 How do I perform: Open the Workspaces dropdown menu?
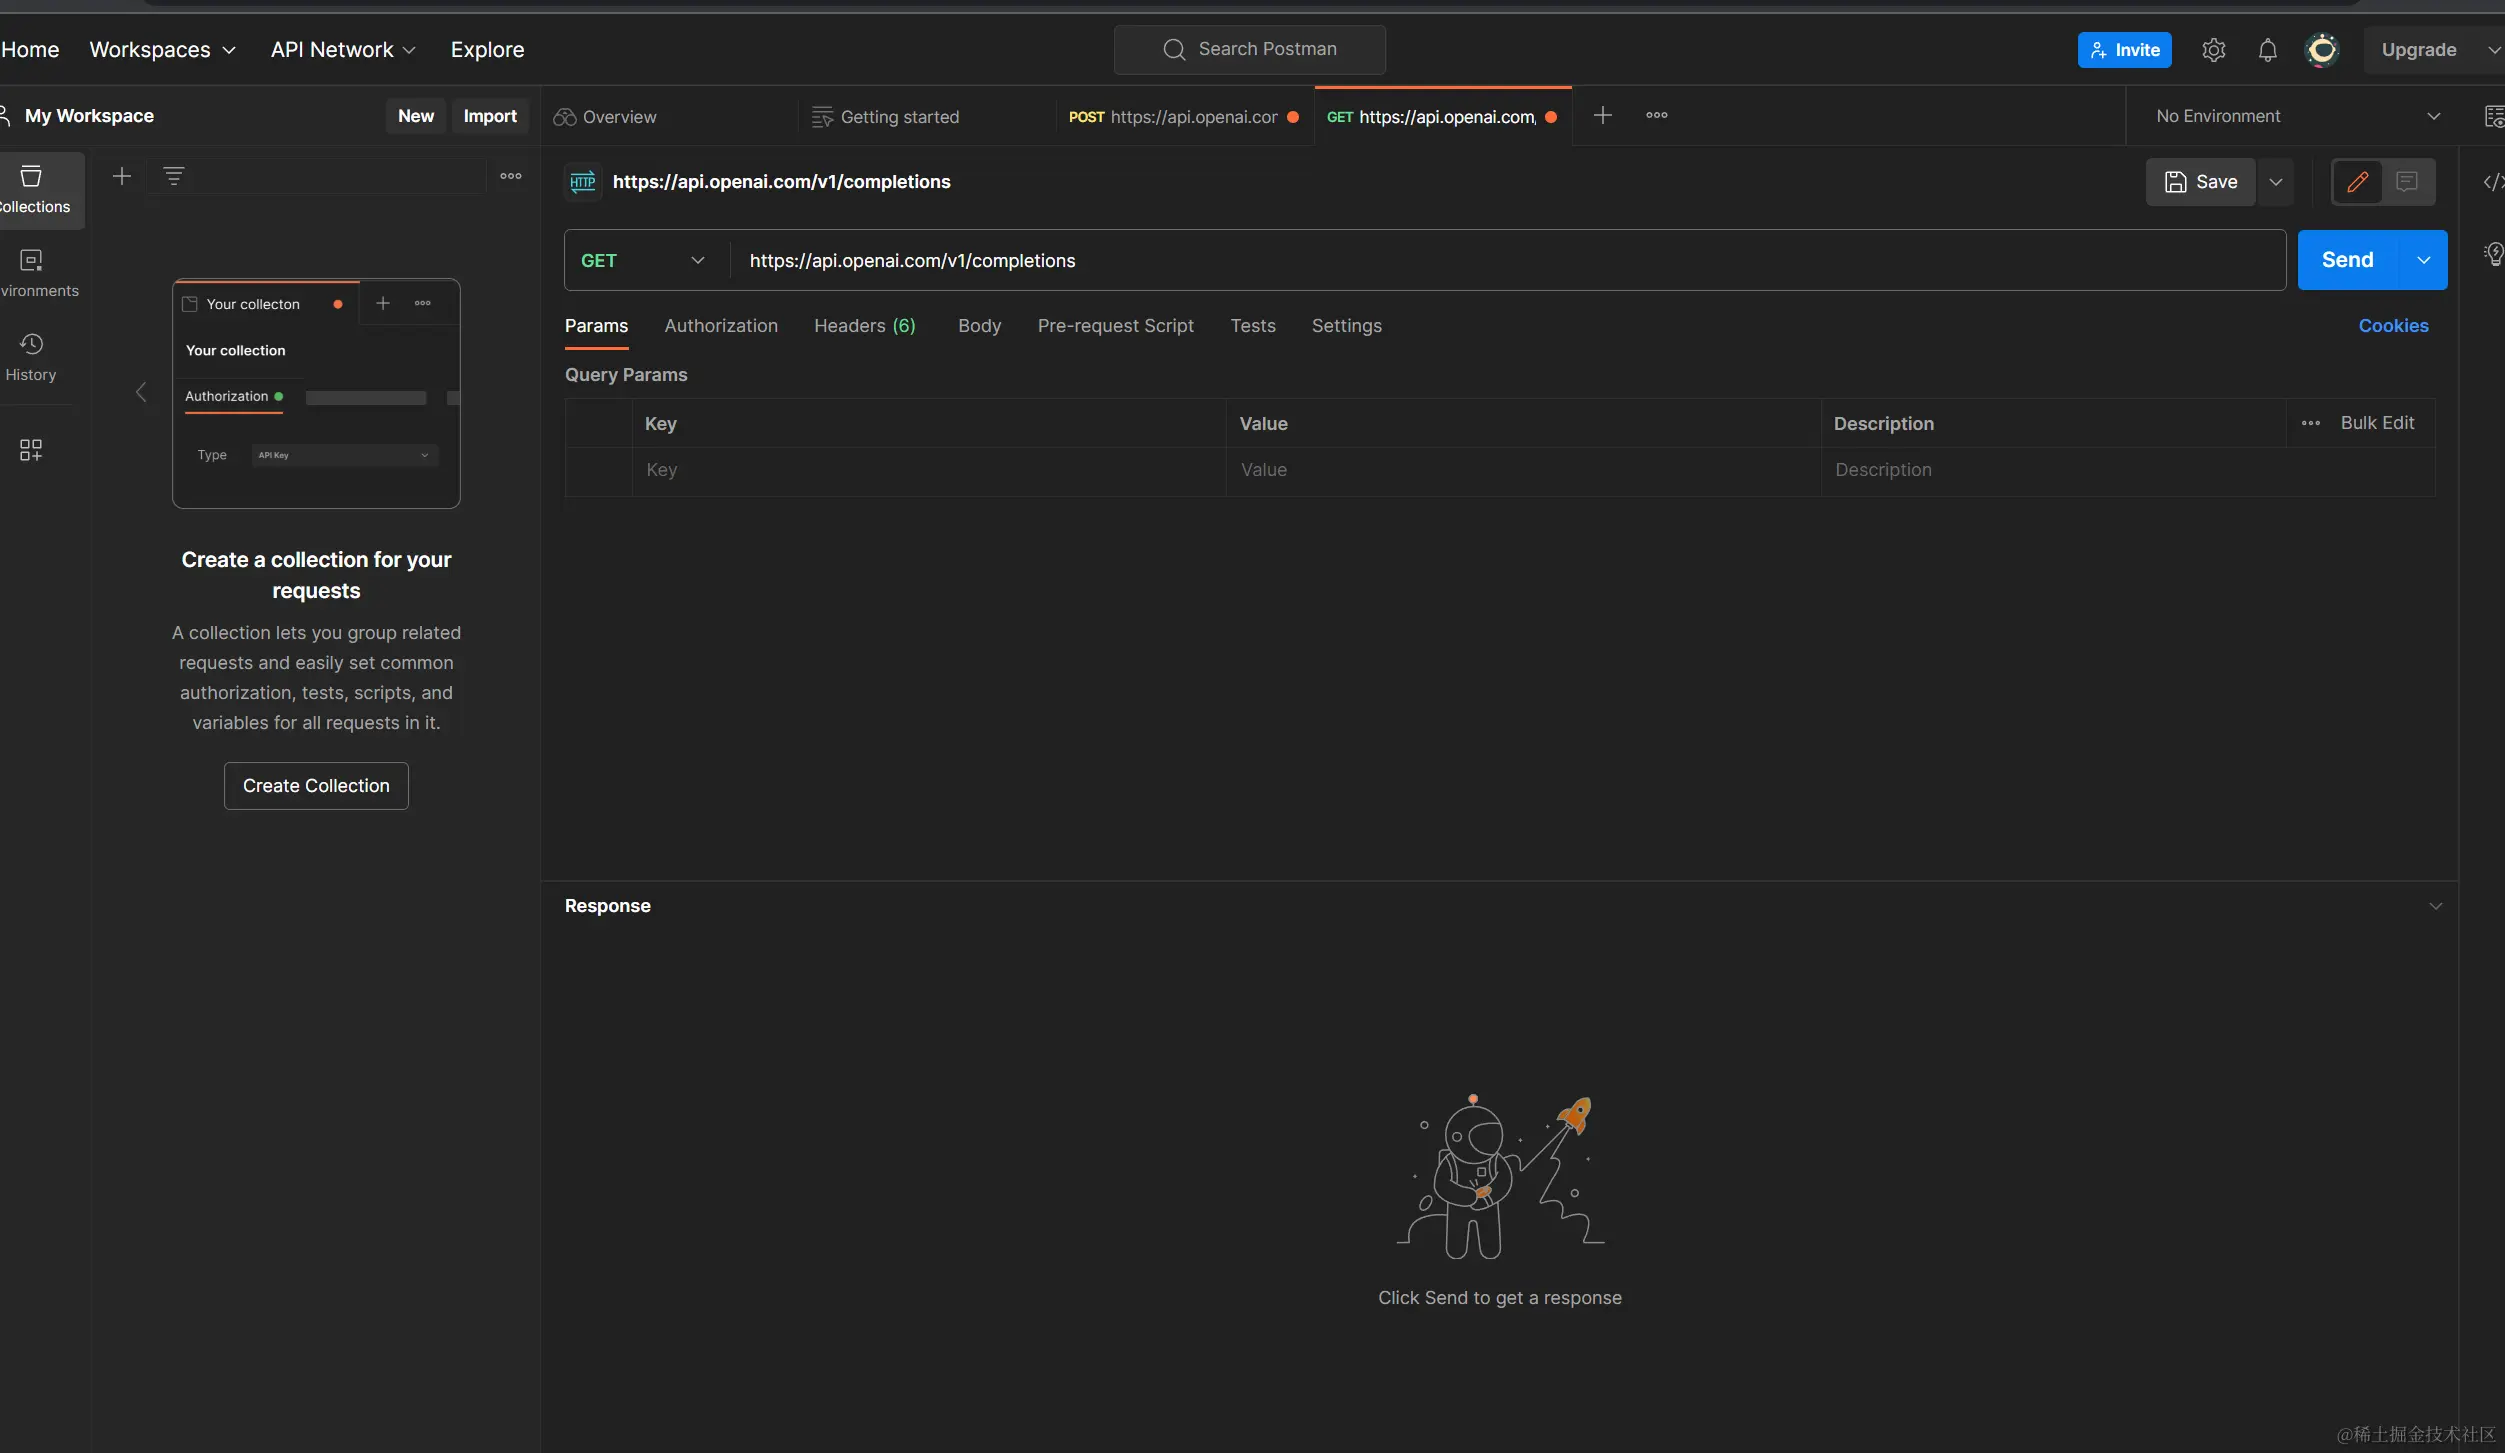pos(162,50)
